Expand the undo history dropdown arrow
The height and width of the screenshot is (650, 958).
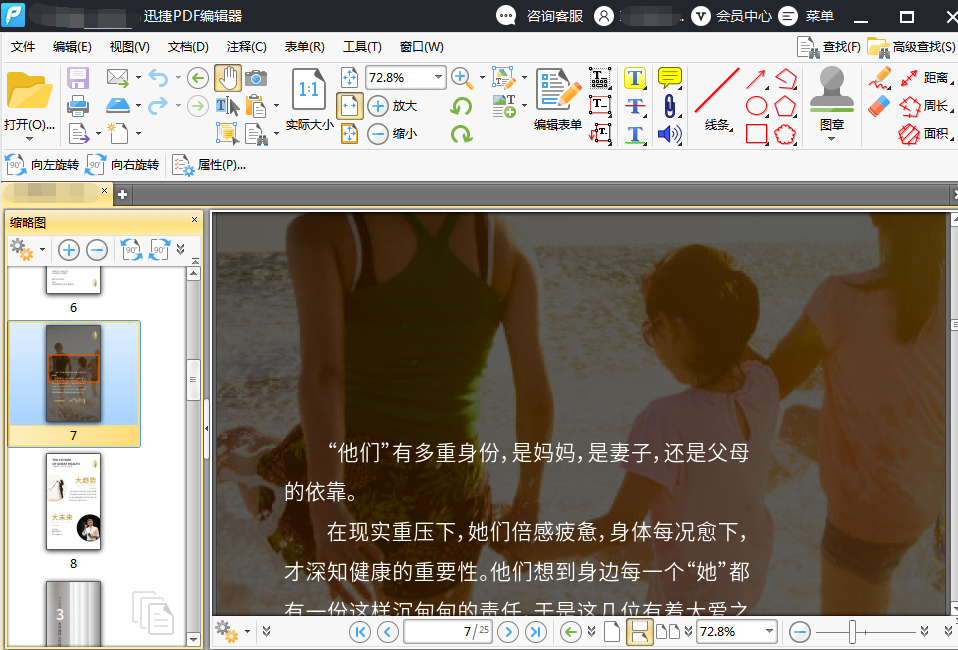coord(178,78)
